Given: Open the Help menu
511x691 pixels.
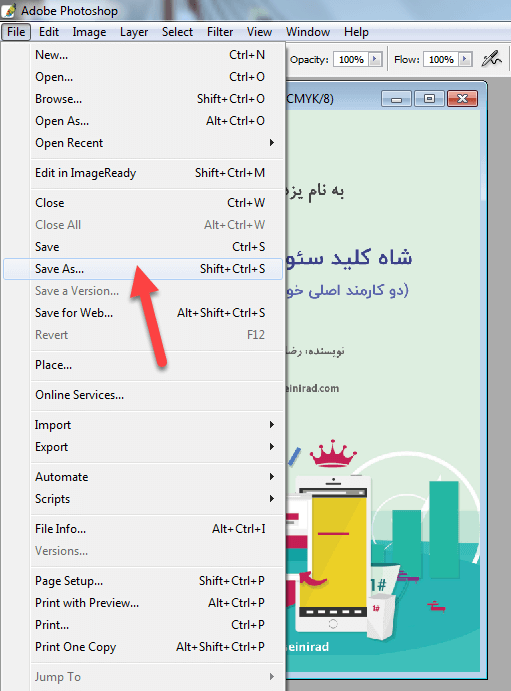Looking at the screenshot, I should point(356,32).
